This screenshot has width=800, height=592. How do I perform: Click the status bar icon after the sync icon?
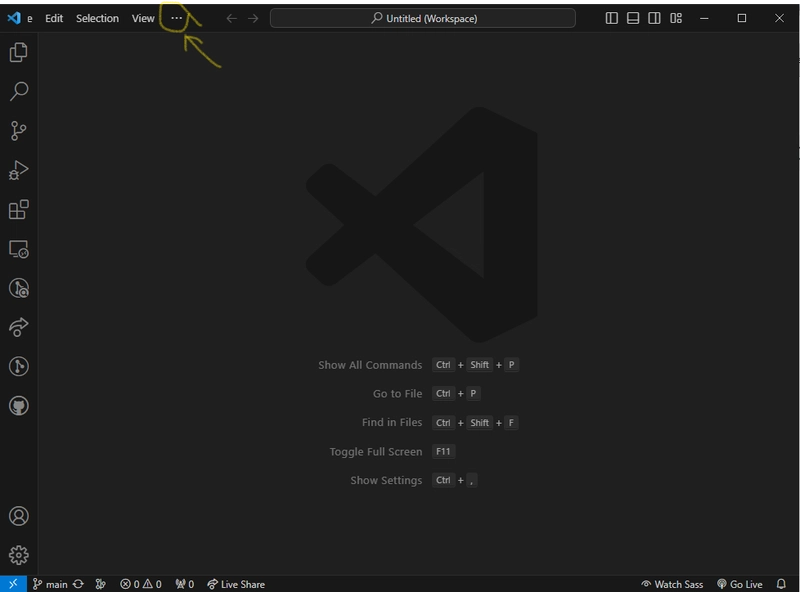101,584
